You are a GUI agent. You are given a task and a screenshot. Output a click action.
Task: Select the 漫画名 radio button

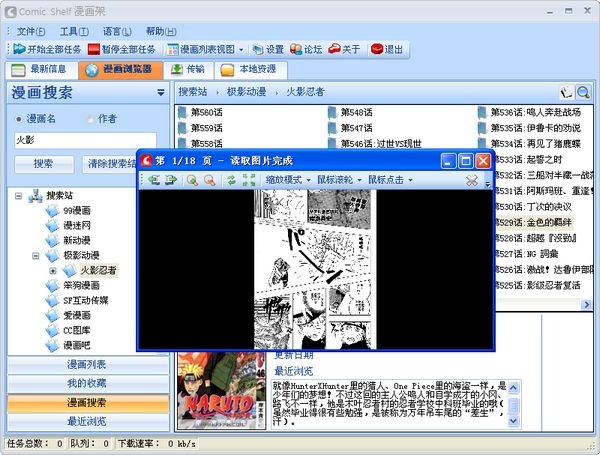19,119
